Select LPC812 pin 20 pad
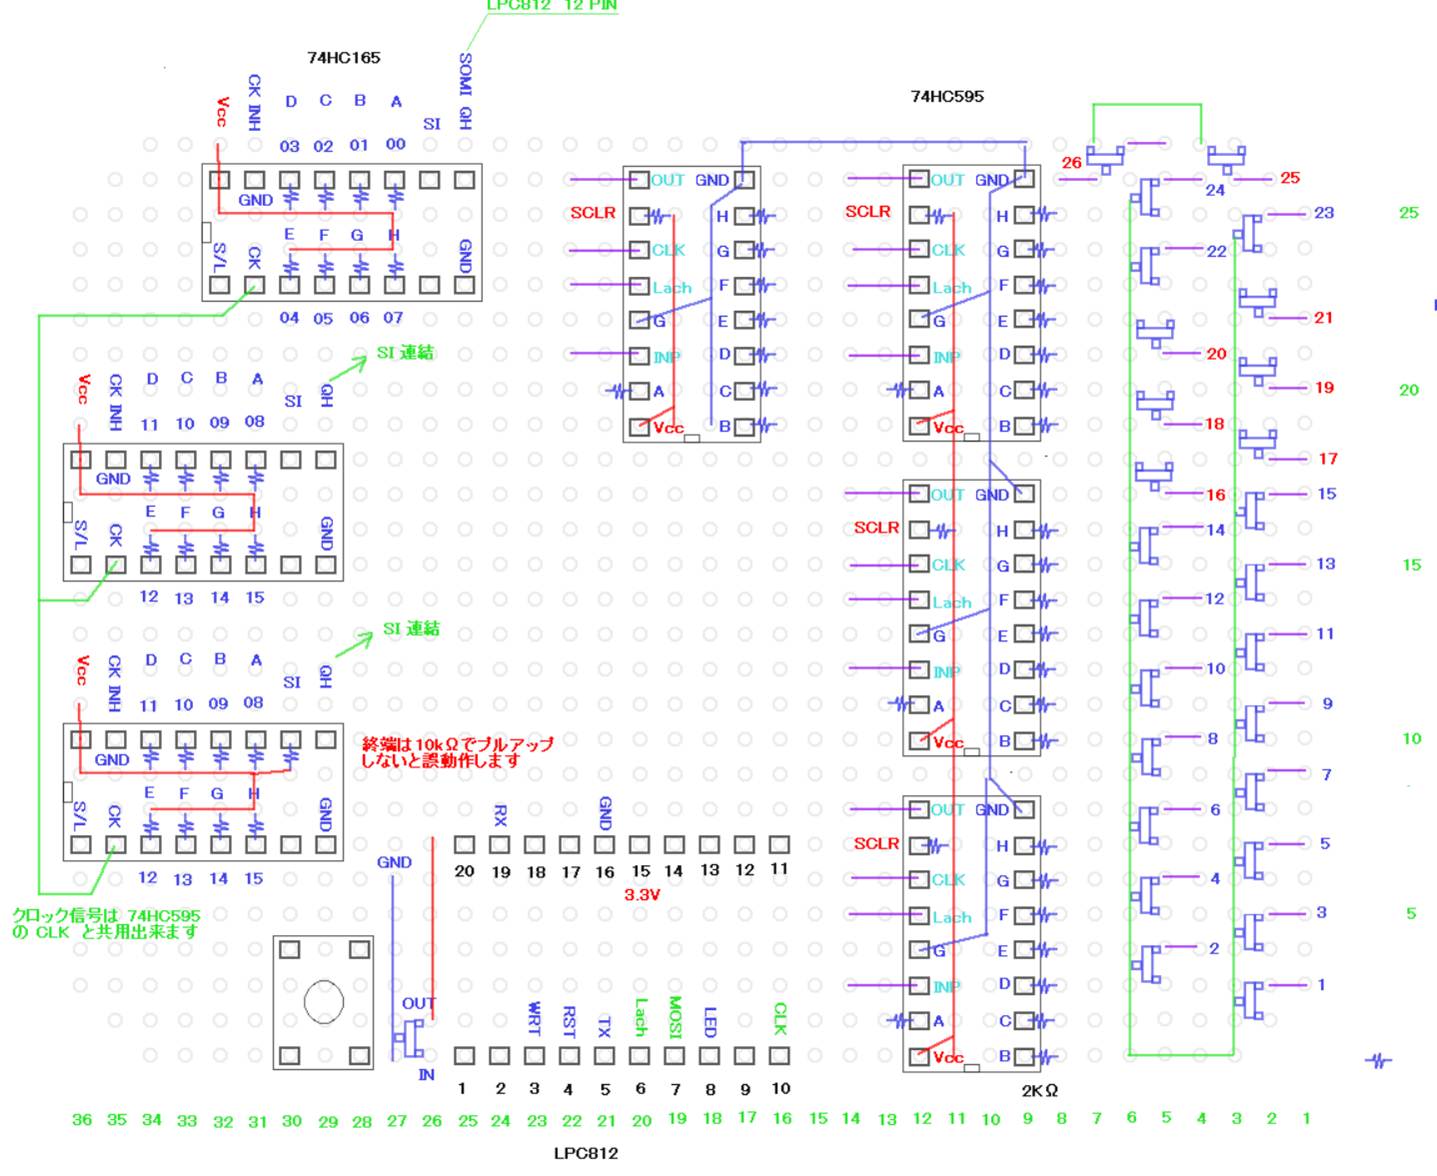This screenshot has height=1176, width=1437. [x=464, y=845]
